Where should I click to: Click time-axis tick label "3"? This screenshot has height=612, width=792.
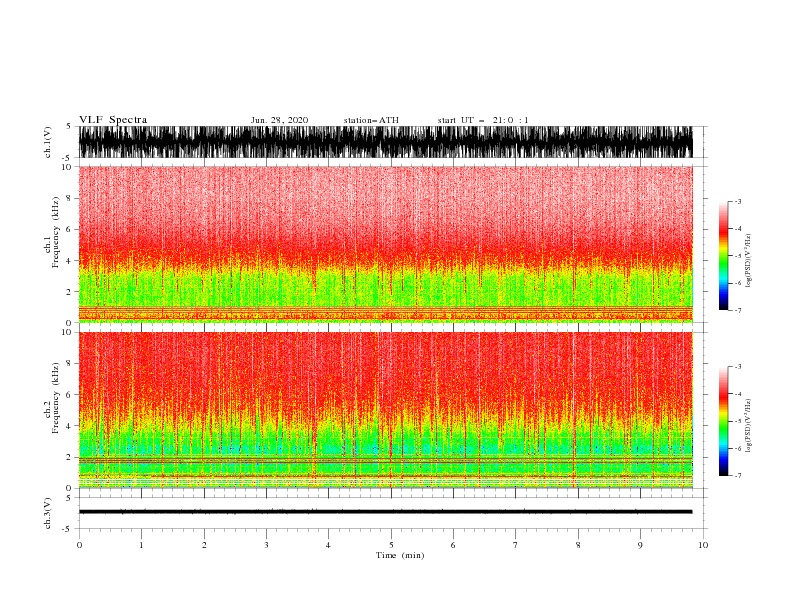(x=266, y=545)
